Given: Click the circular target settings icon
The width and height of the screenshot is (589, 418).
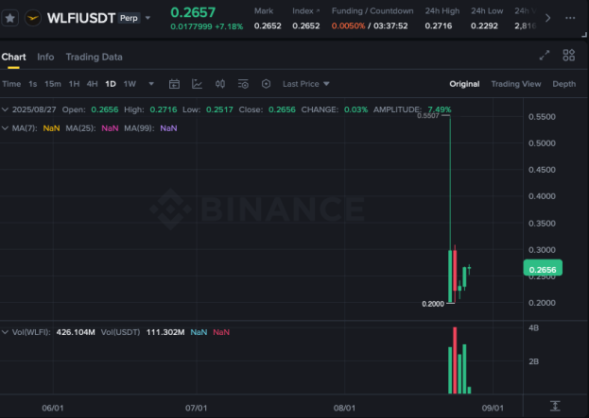Looking at the screenshot, I should [x=266, y=84].
